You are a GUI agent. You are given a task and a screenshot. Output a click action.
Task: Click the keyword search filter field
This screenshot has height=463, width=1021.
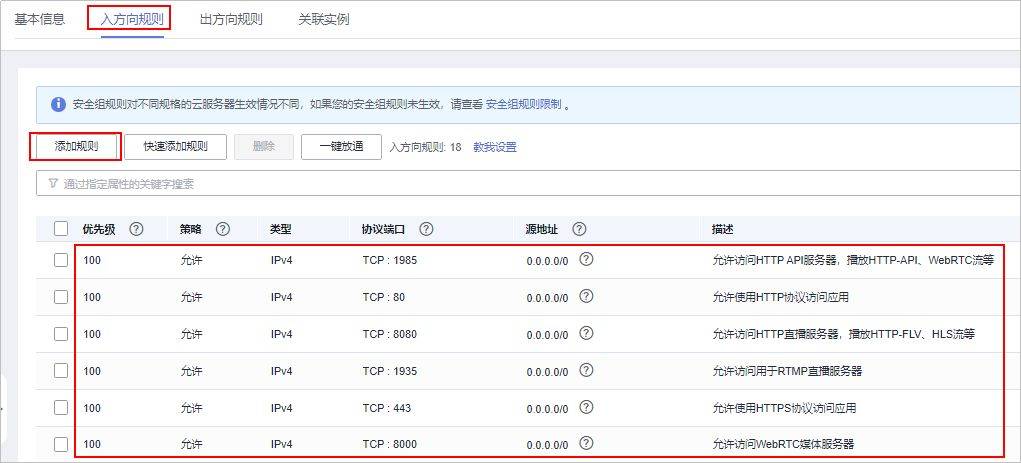[x=500, y=183]
